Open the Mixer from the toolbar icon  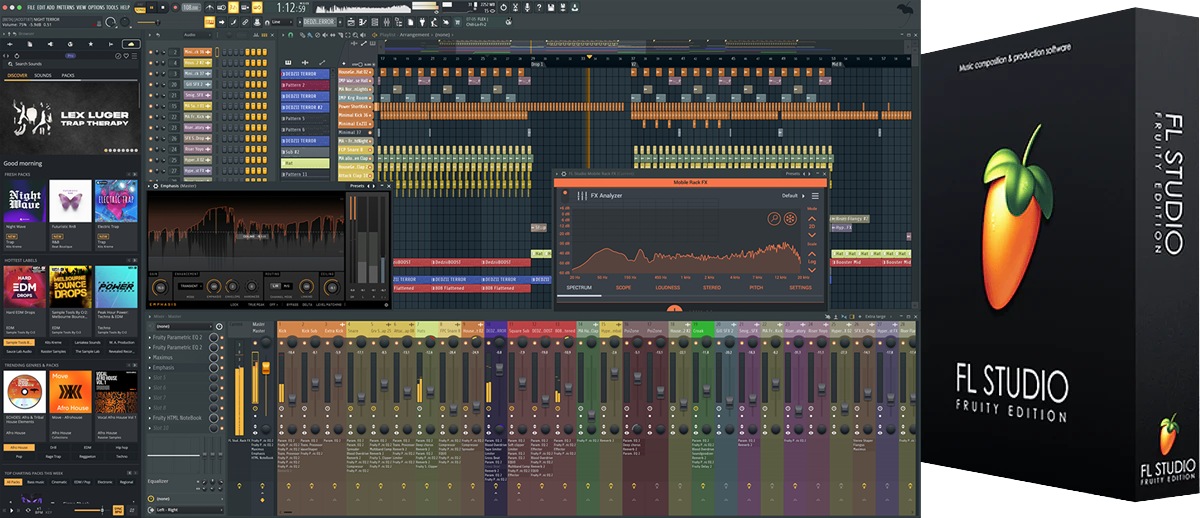tap(386, 22)
